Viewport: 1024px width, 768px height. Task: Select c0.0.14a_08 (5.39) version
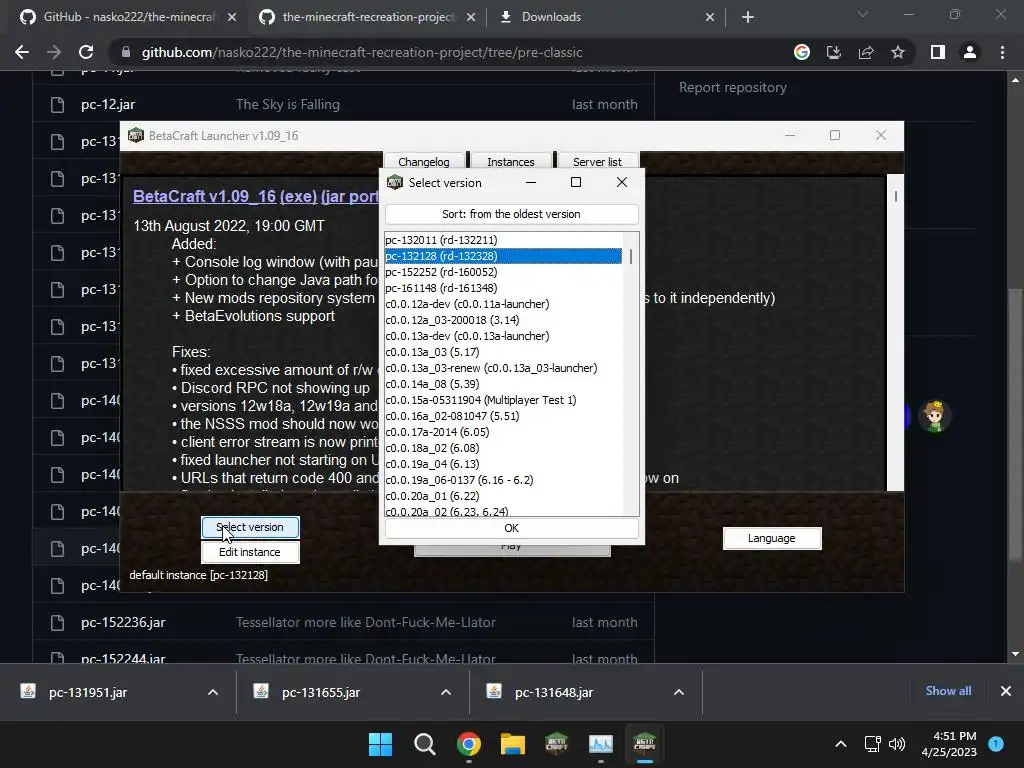503,384
